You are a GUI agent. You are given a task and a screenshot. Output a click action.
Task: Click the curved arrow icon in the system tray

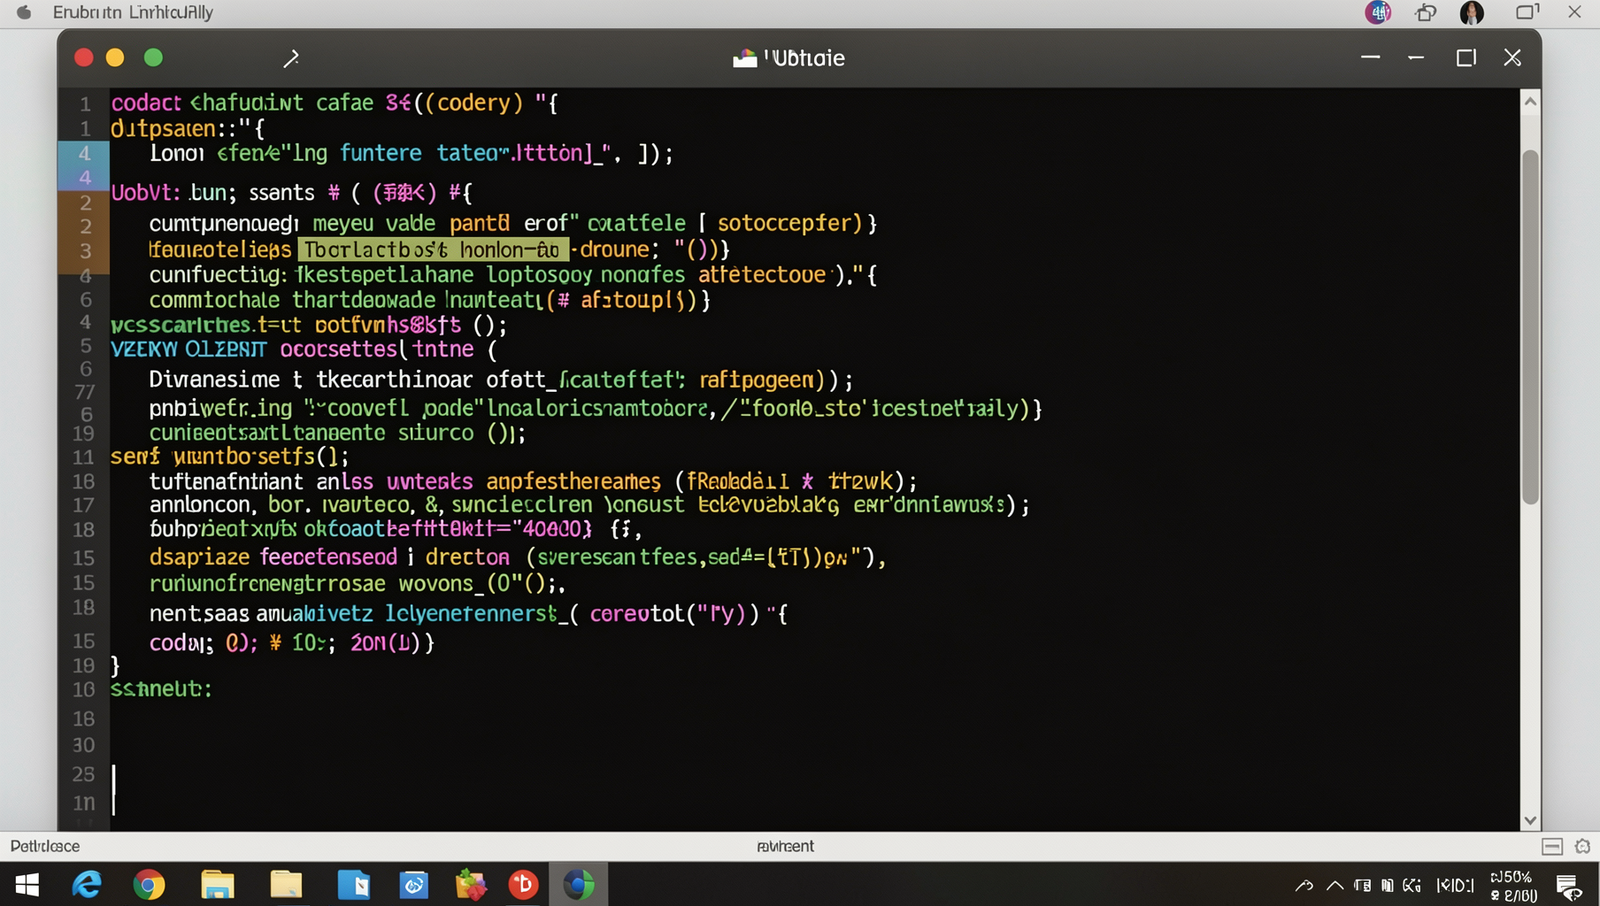pos(1304,885)
